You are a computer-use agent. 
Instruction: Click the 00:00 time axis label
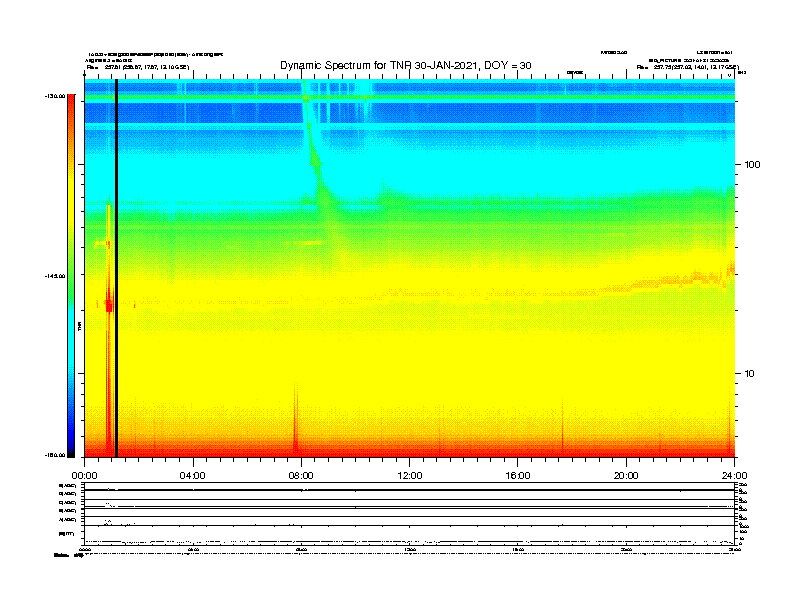(84, 476)
